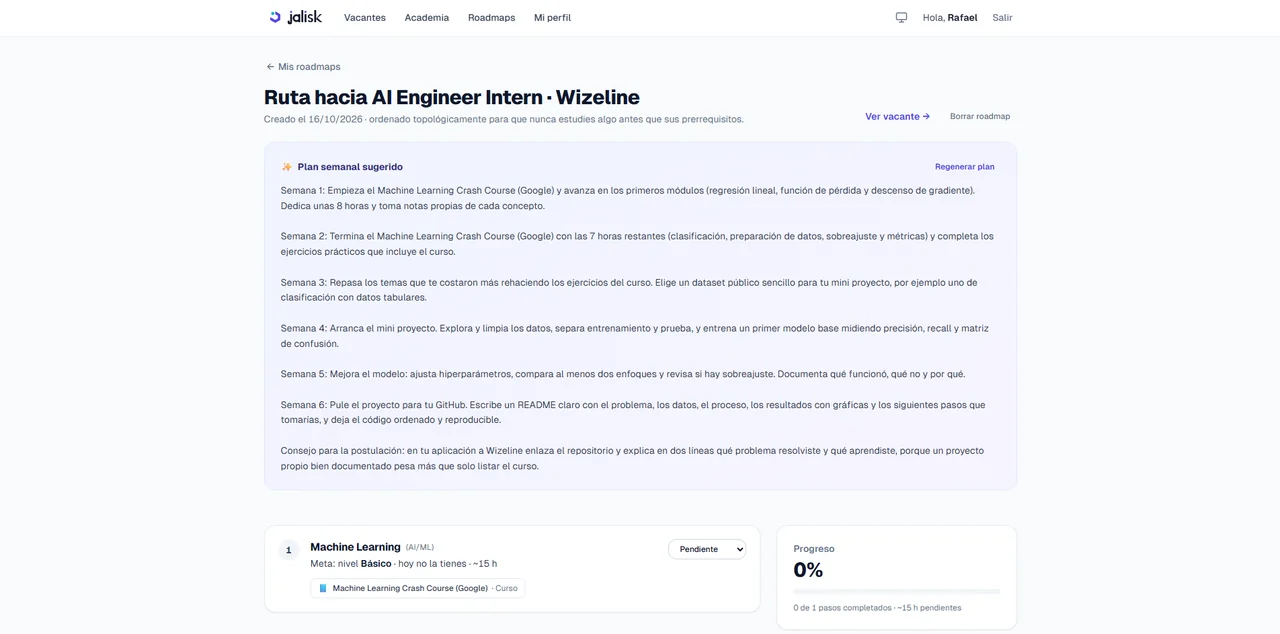Open Mi perfil in the navigation

[x=552, y=18]
